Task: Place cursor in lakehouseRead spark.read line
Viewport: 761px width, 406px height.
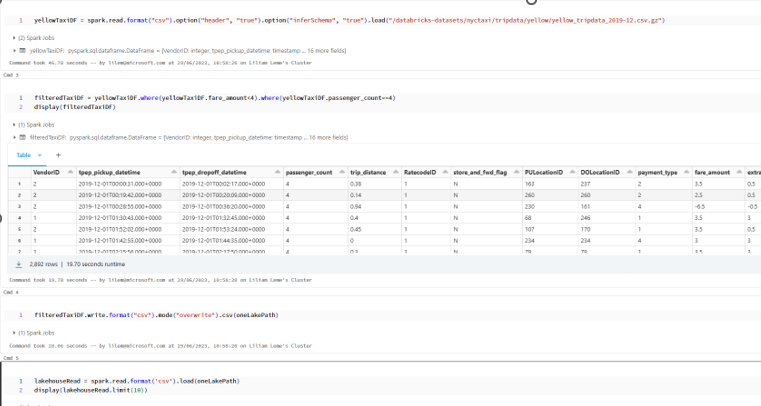Action: point(137,381)
